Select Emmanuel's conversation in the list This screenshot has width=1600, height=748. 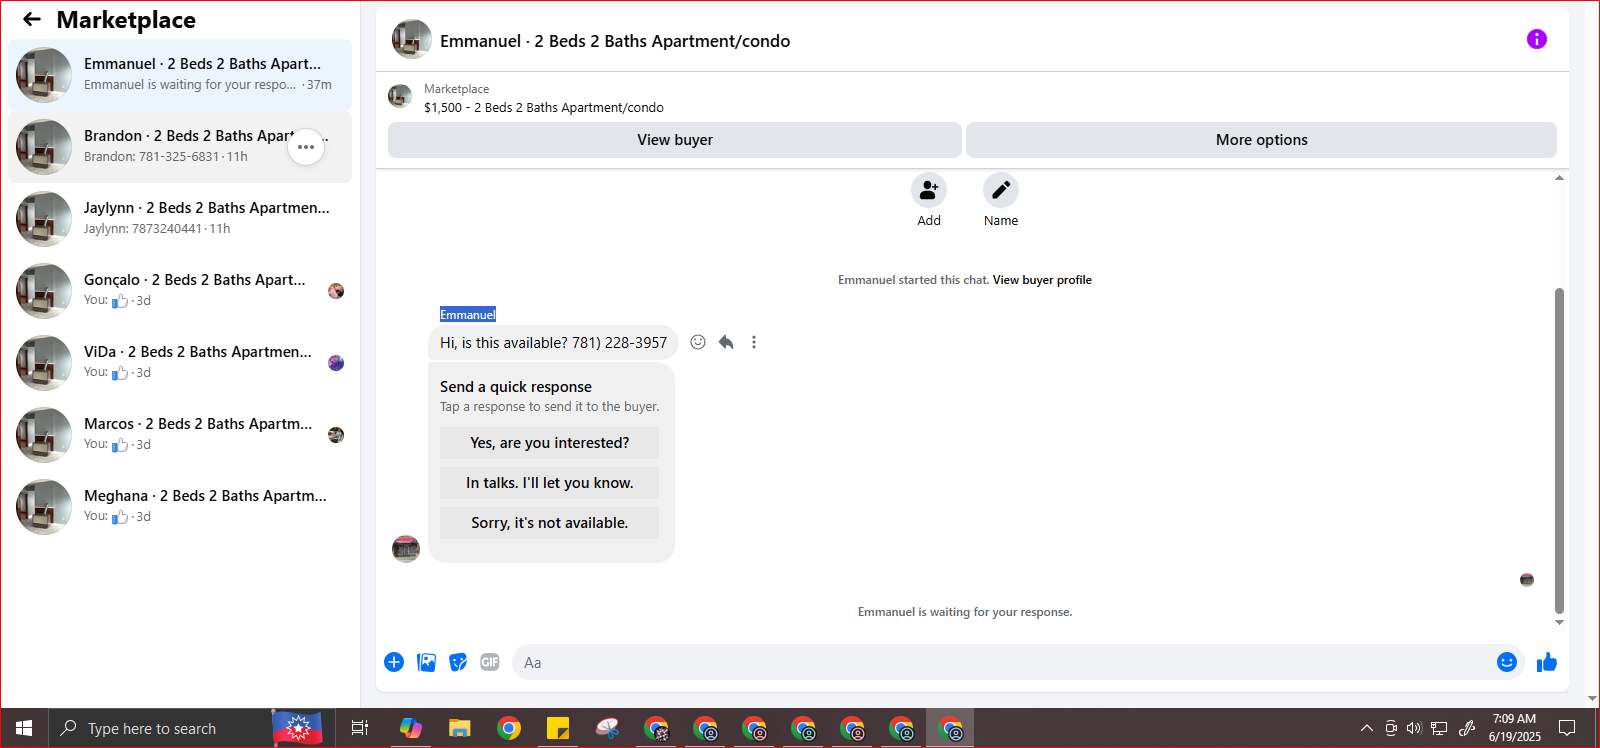(180, 75)
